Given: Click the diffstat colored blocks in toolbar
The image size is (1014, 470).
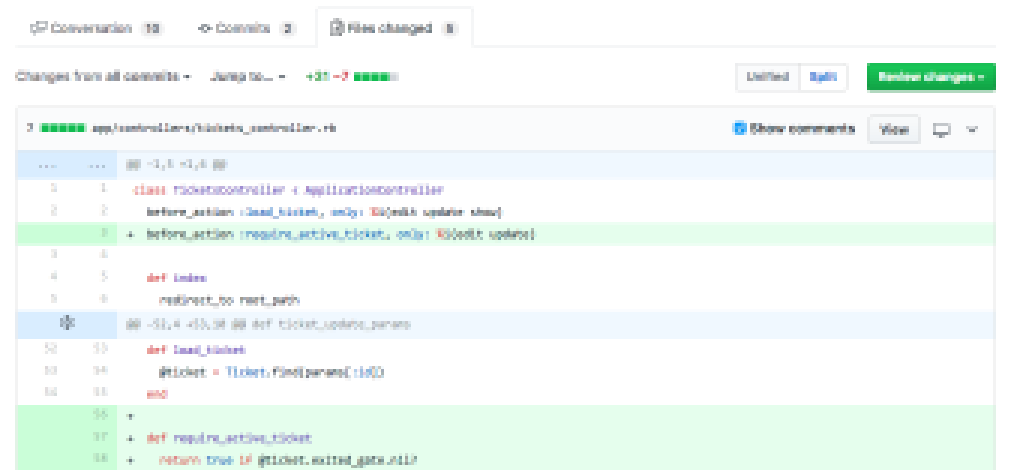Looking at the screenshot, I should (376, 77).
